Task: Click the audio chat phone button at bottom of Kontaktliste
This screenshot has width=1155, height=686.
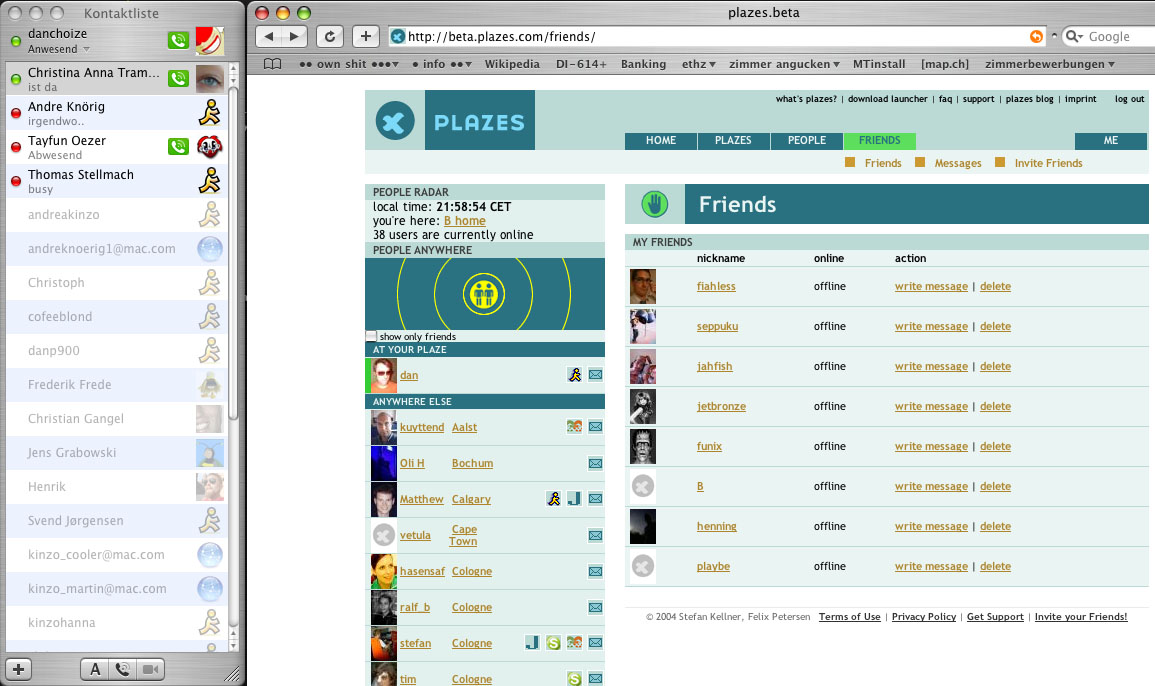Action: click(122, 669)
